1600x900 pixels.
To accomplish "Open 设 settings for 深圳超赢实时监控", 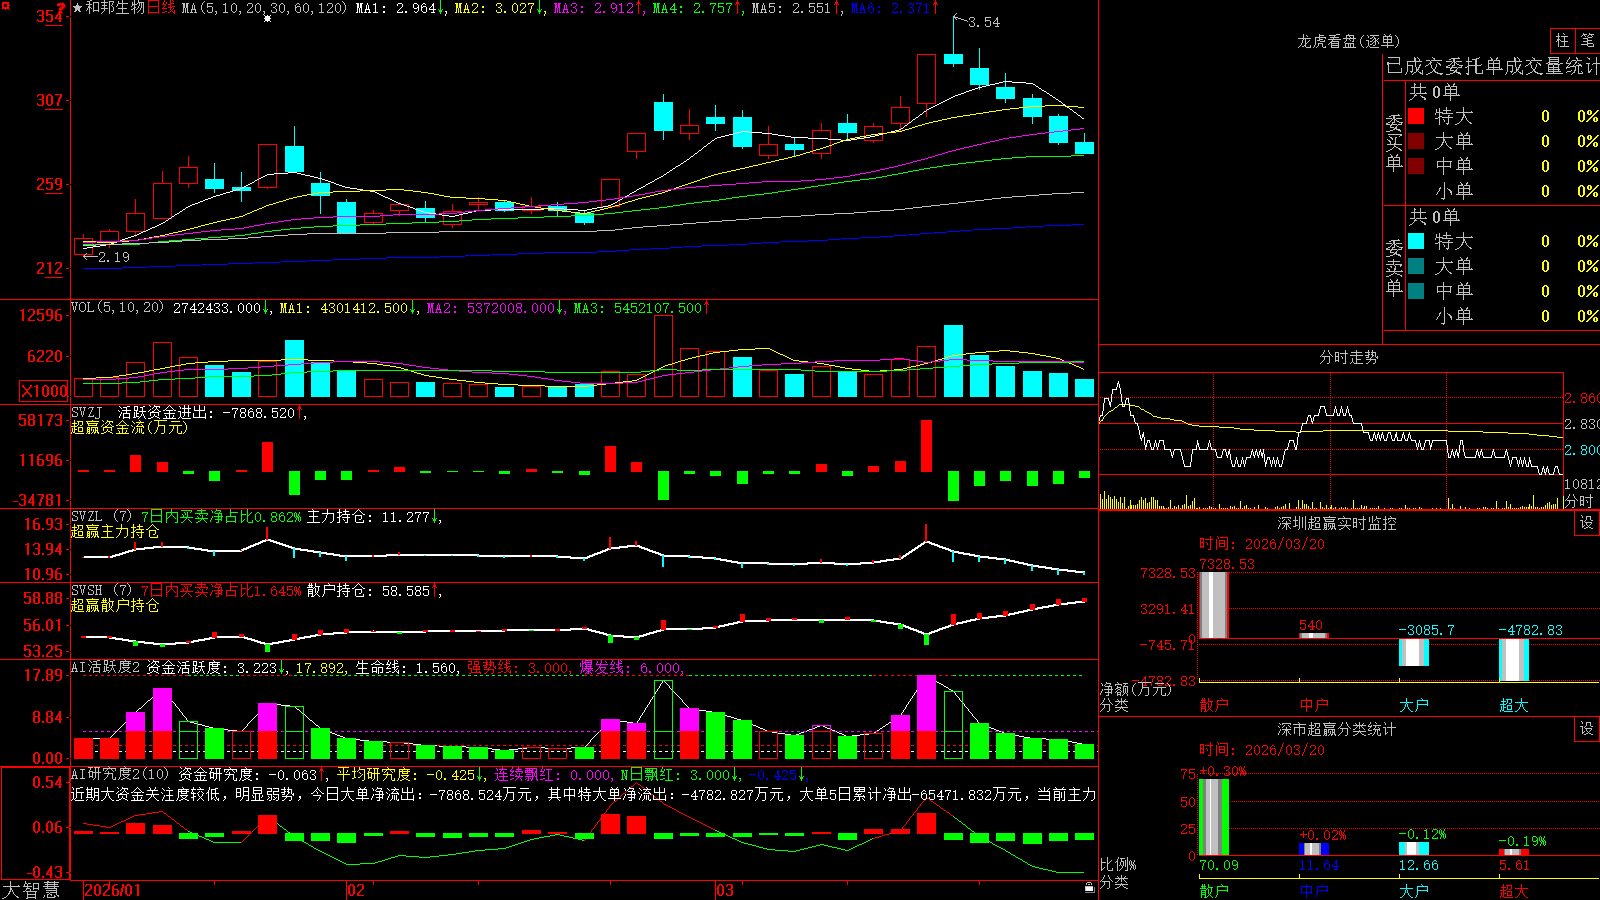I will click(x=1587, y=523).
